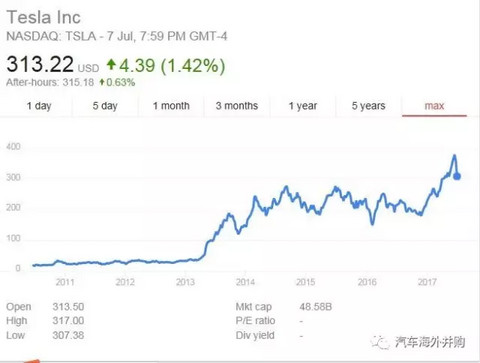Click the green up arrow beside 4.39
Screen dimensions: 480x363
(x=111, y=64)
